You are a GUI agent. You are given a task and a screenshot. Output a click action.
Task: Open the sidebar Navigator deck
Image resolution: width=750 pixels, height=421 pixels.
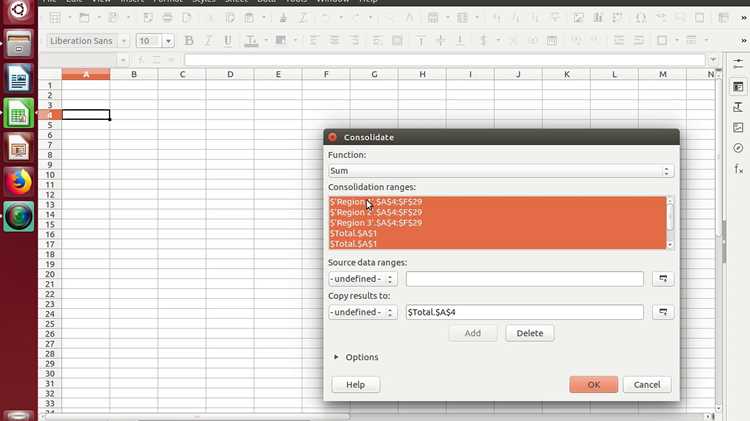click(739, 148)
